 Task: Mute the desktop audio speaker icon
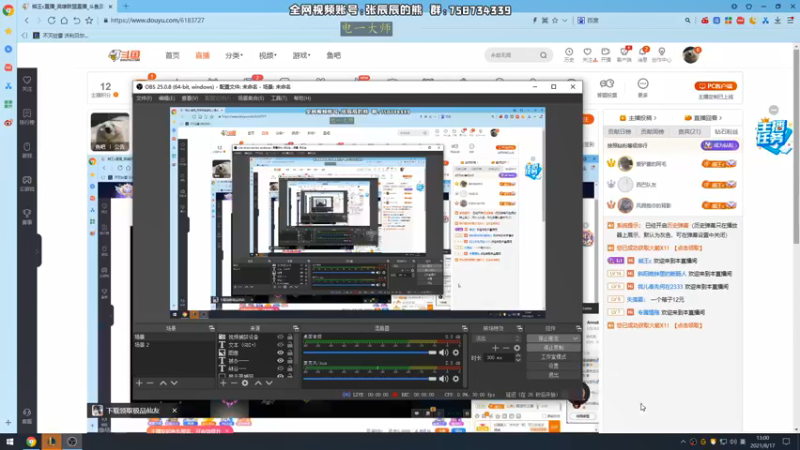(443, 353)
